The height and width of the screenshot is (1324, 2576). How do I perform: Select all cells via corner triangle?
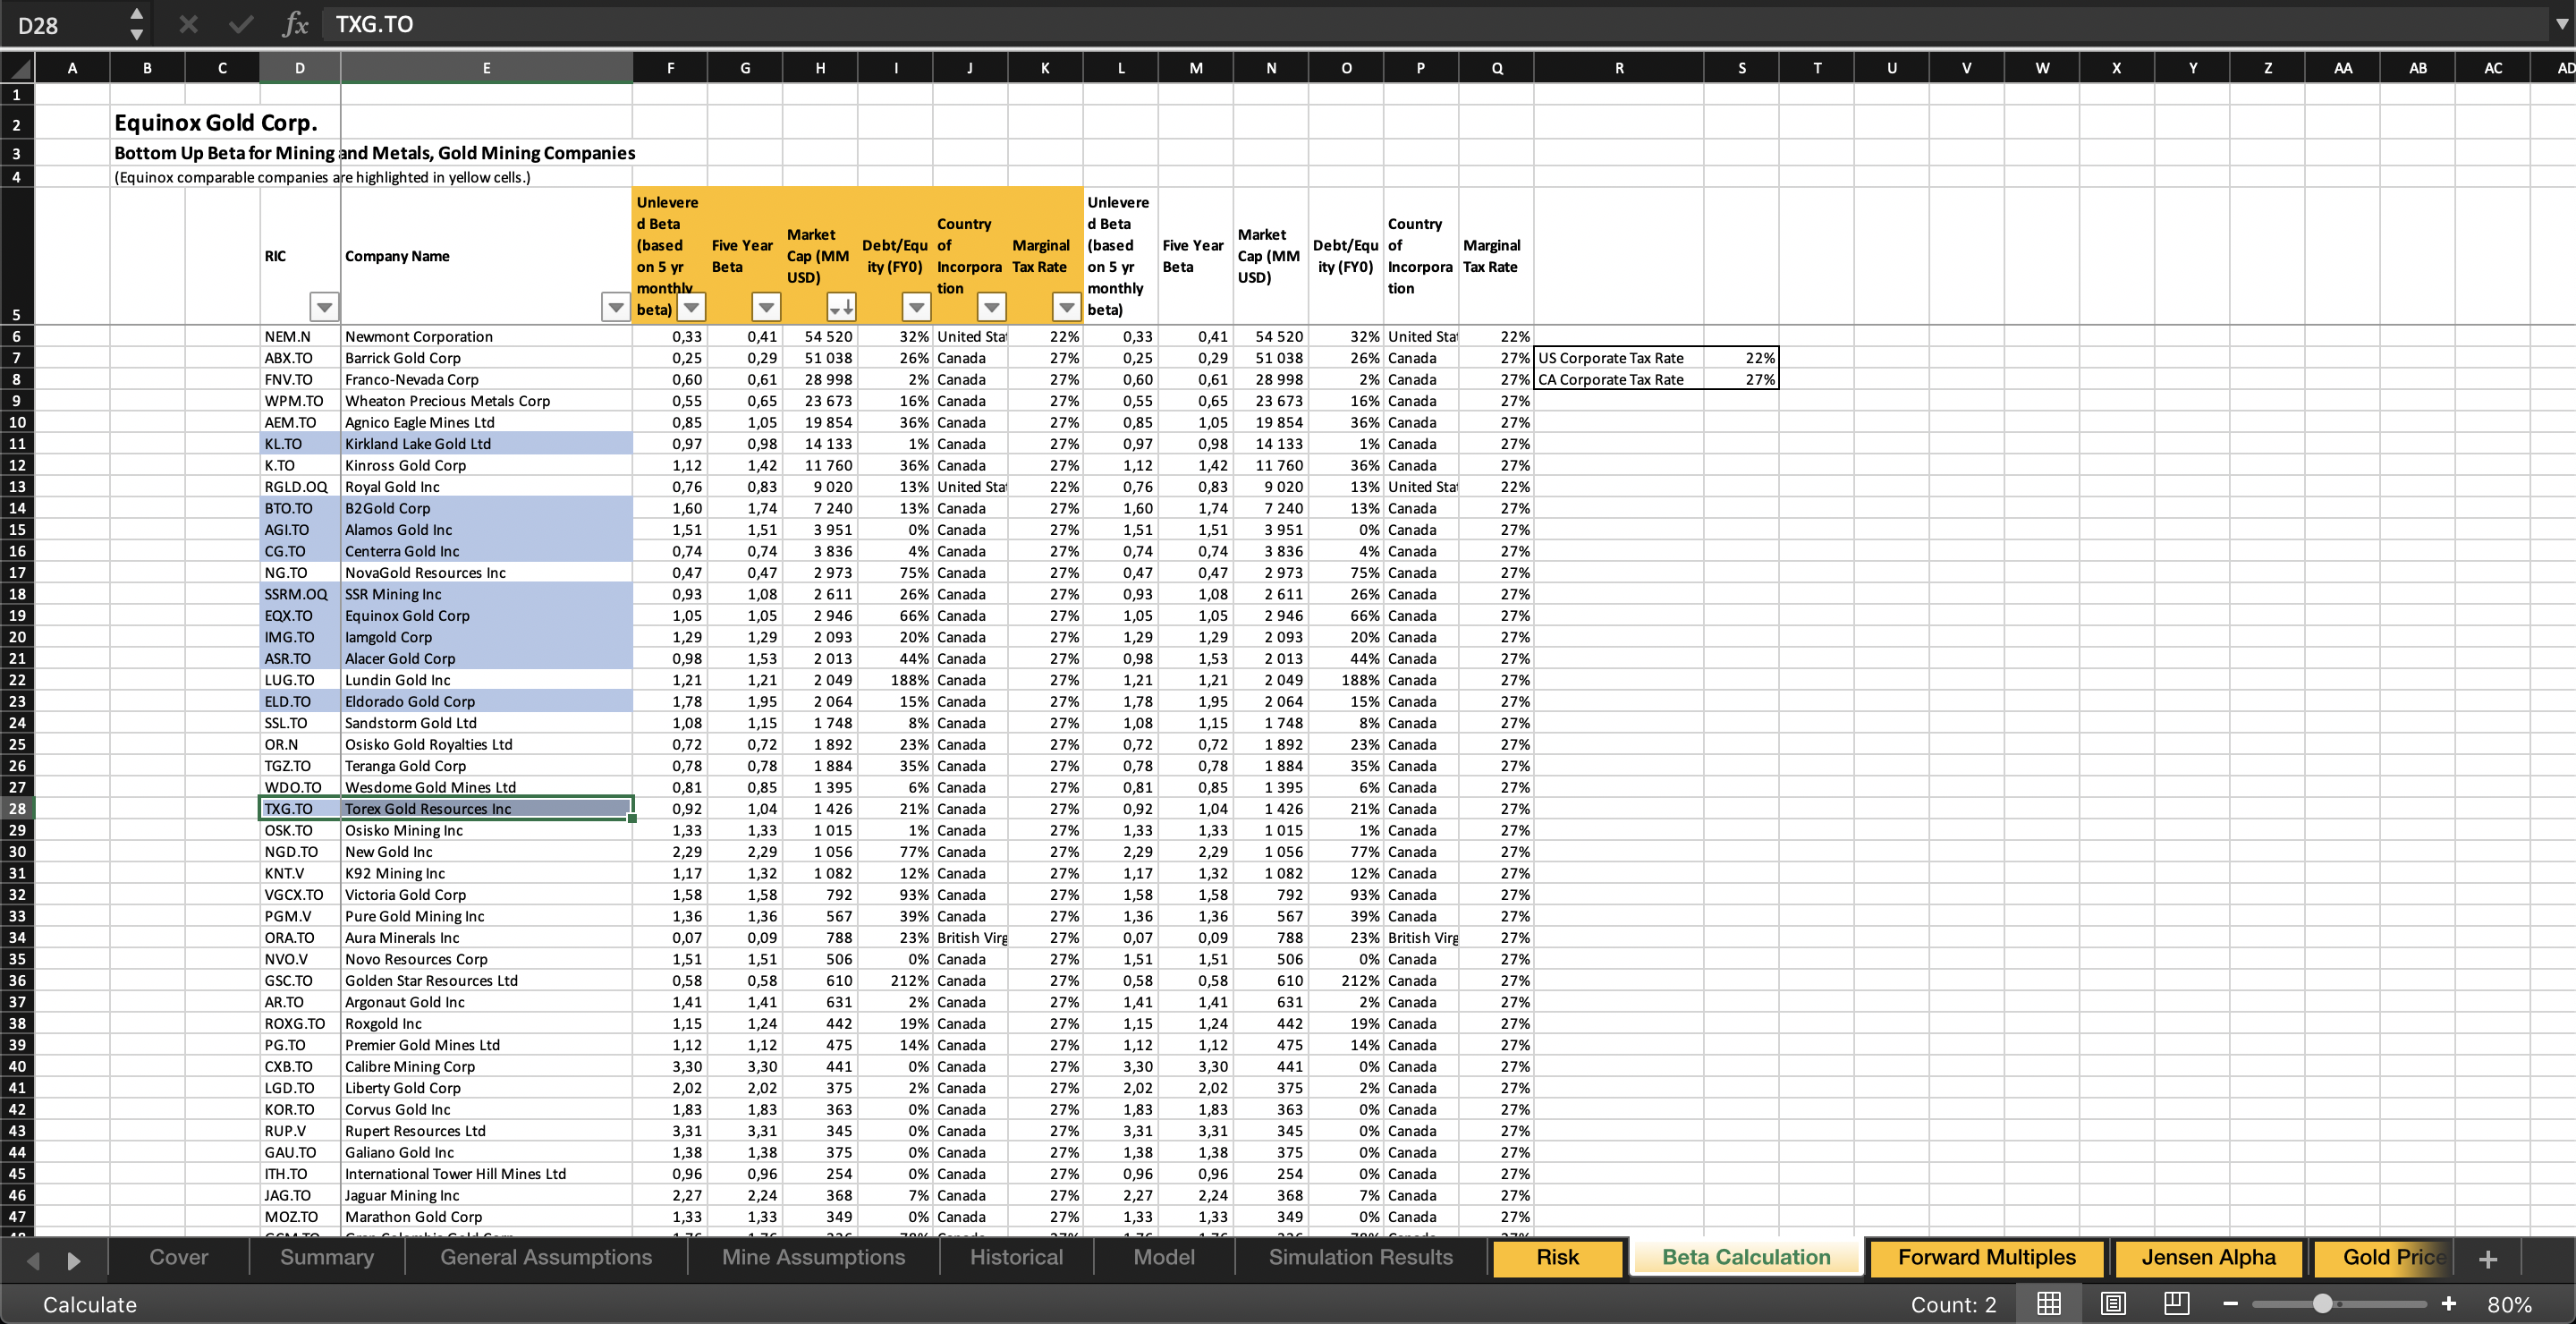pyautogui.click(x=18, y=68)
